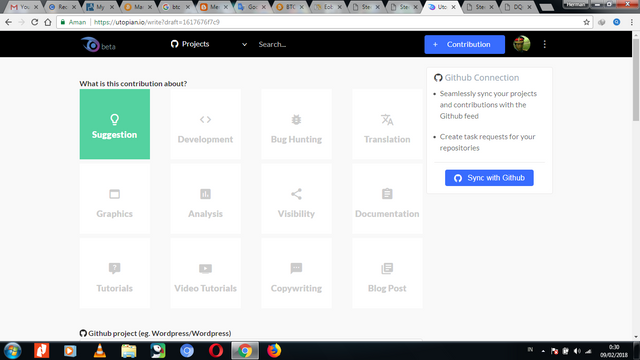Screen dimensions: 640x360
Task: Switch to the DQ browser tab
Action: [518, 7]
